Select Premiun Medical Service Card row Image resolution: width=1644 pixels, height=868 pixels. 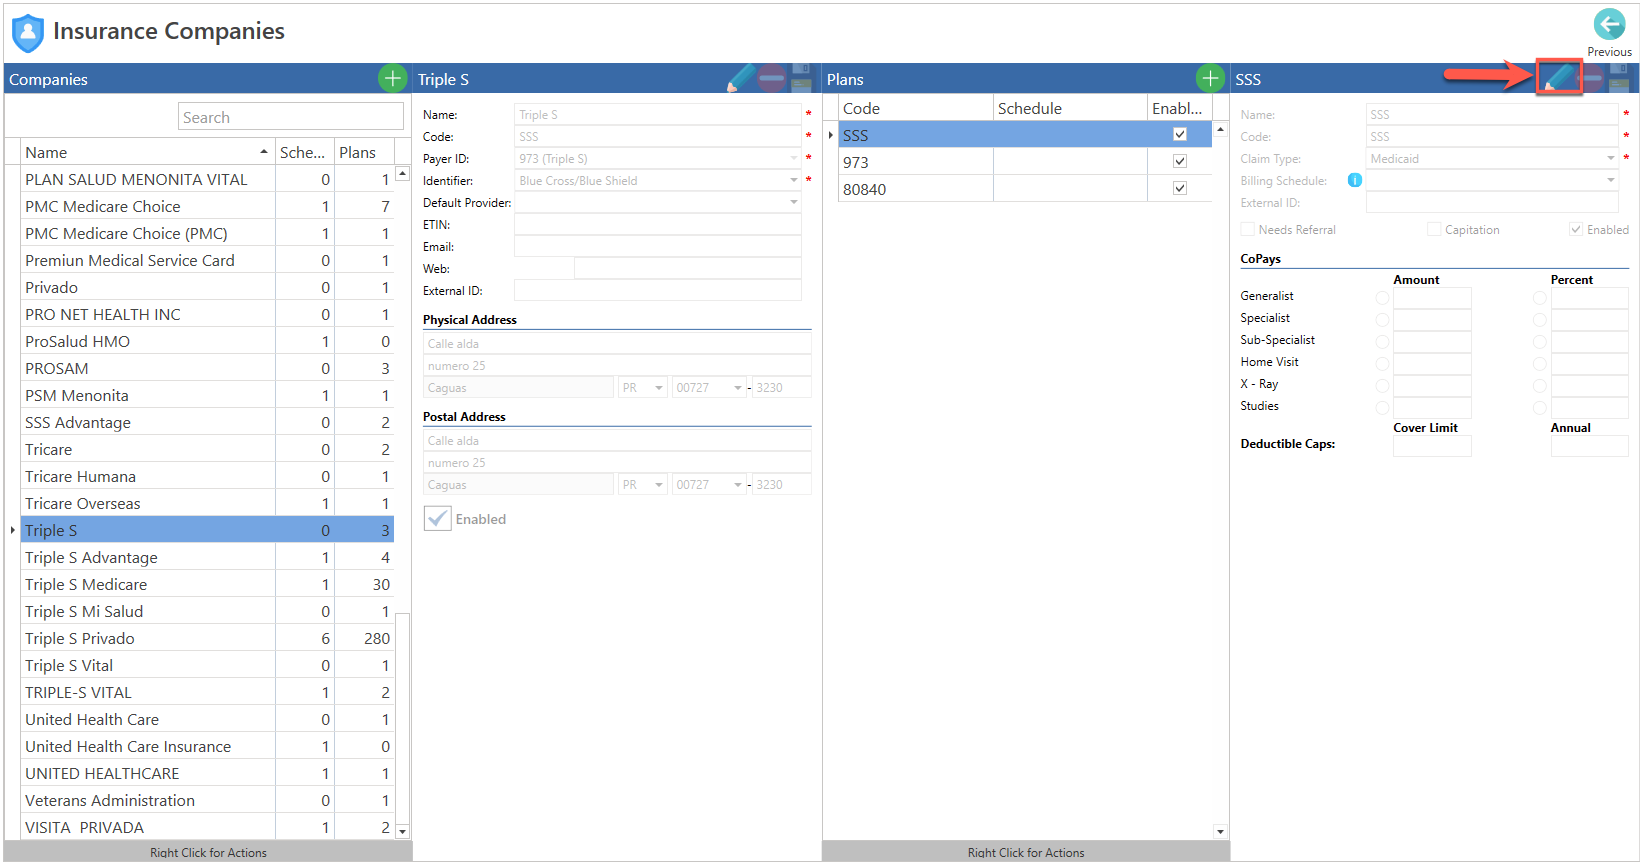point(207,260)
